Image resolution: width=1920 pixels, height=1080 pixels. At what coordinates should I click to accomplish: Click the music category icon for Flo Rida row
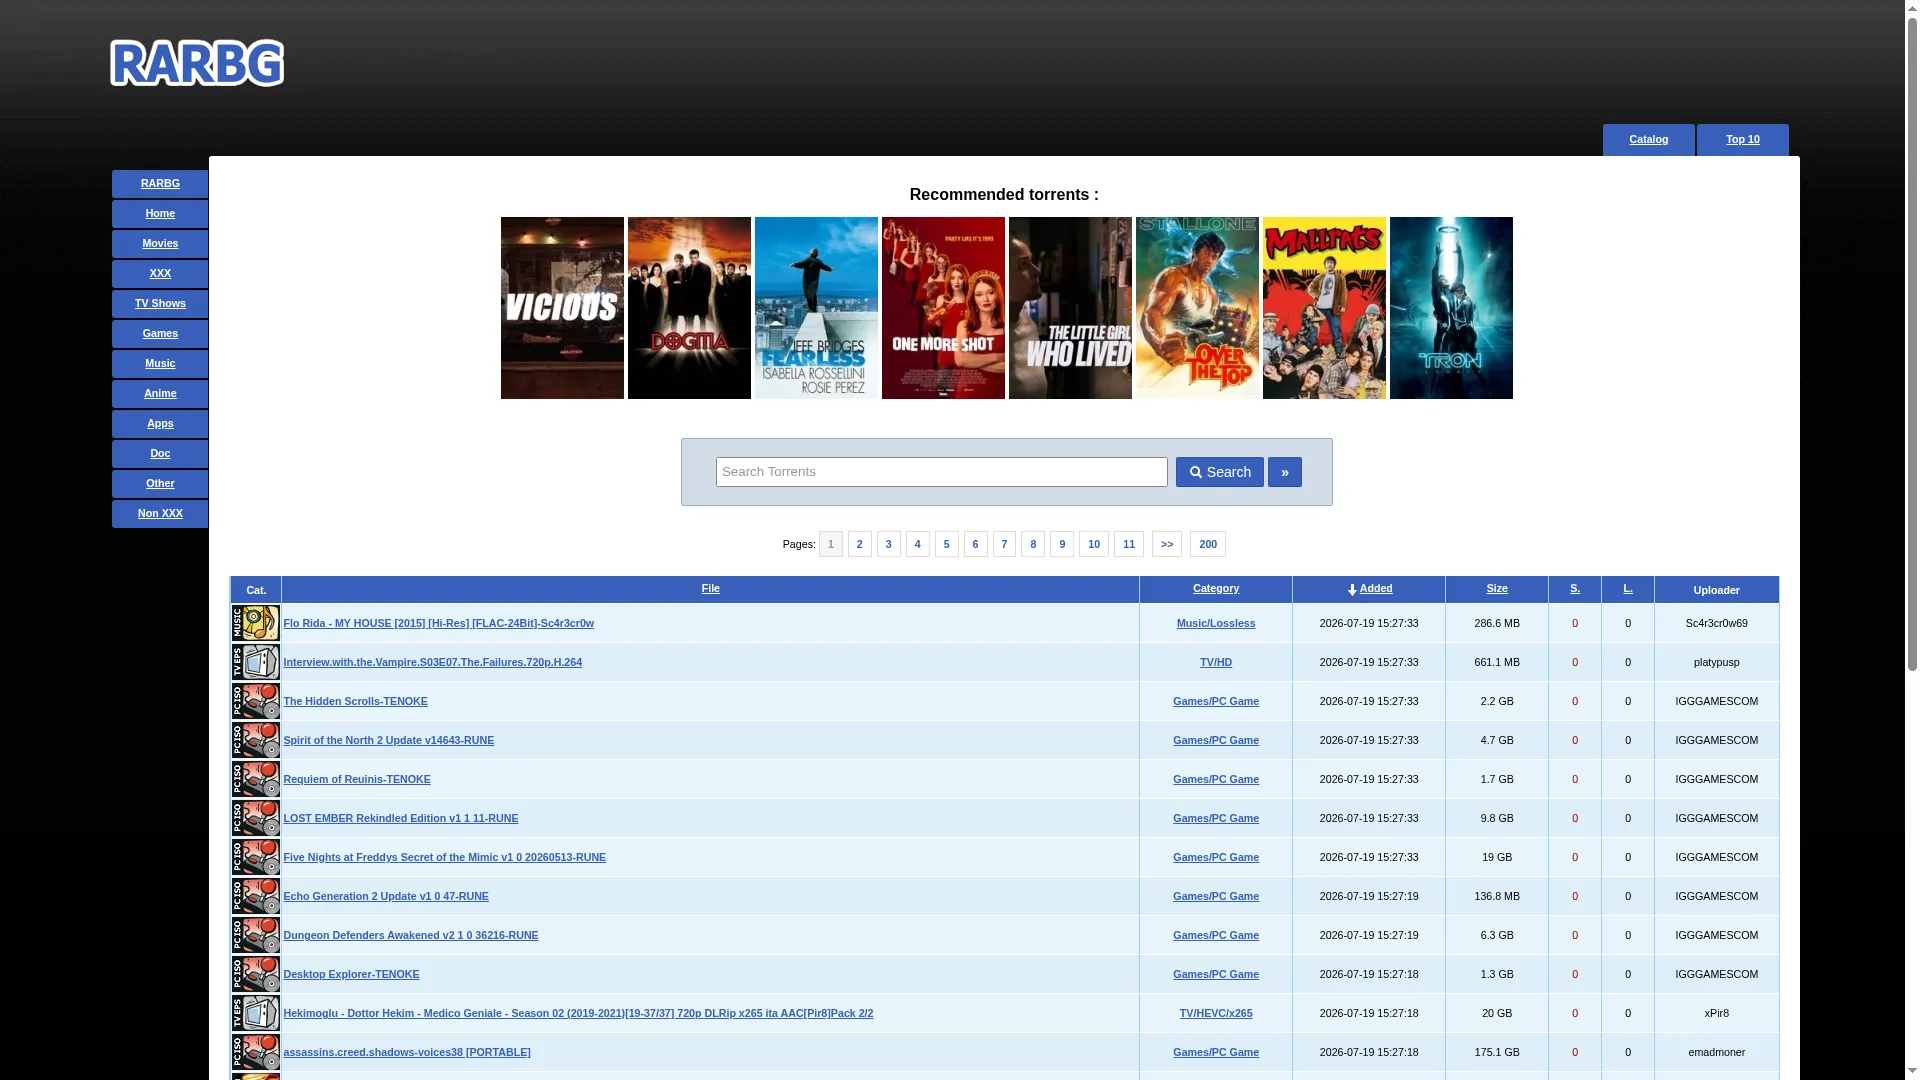pyautogui.click(x=256, y=623)
